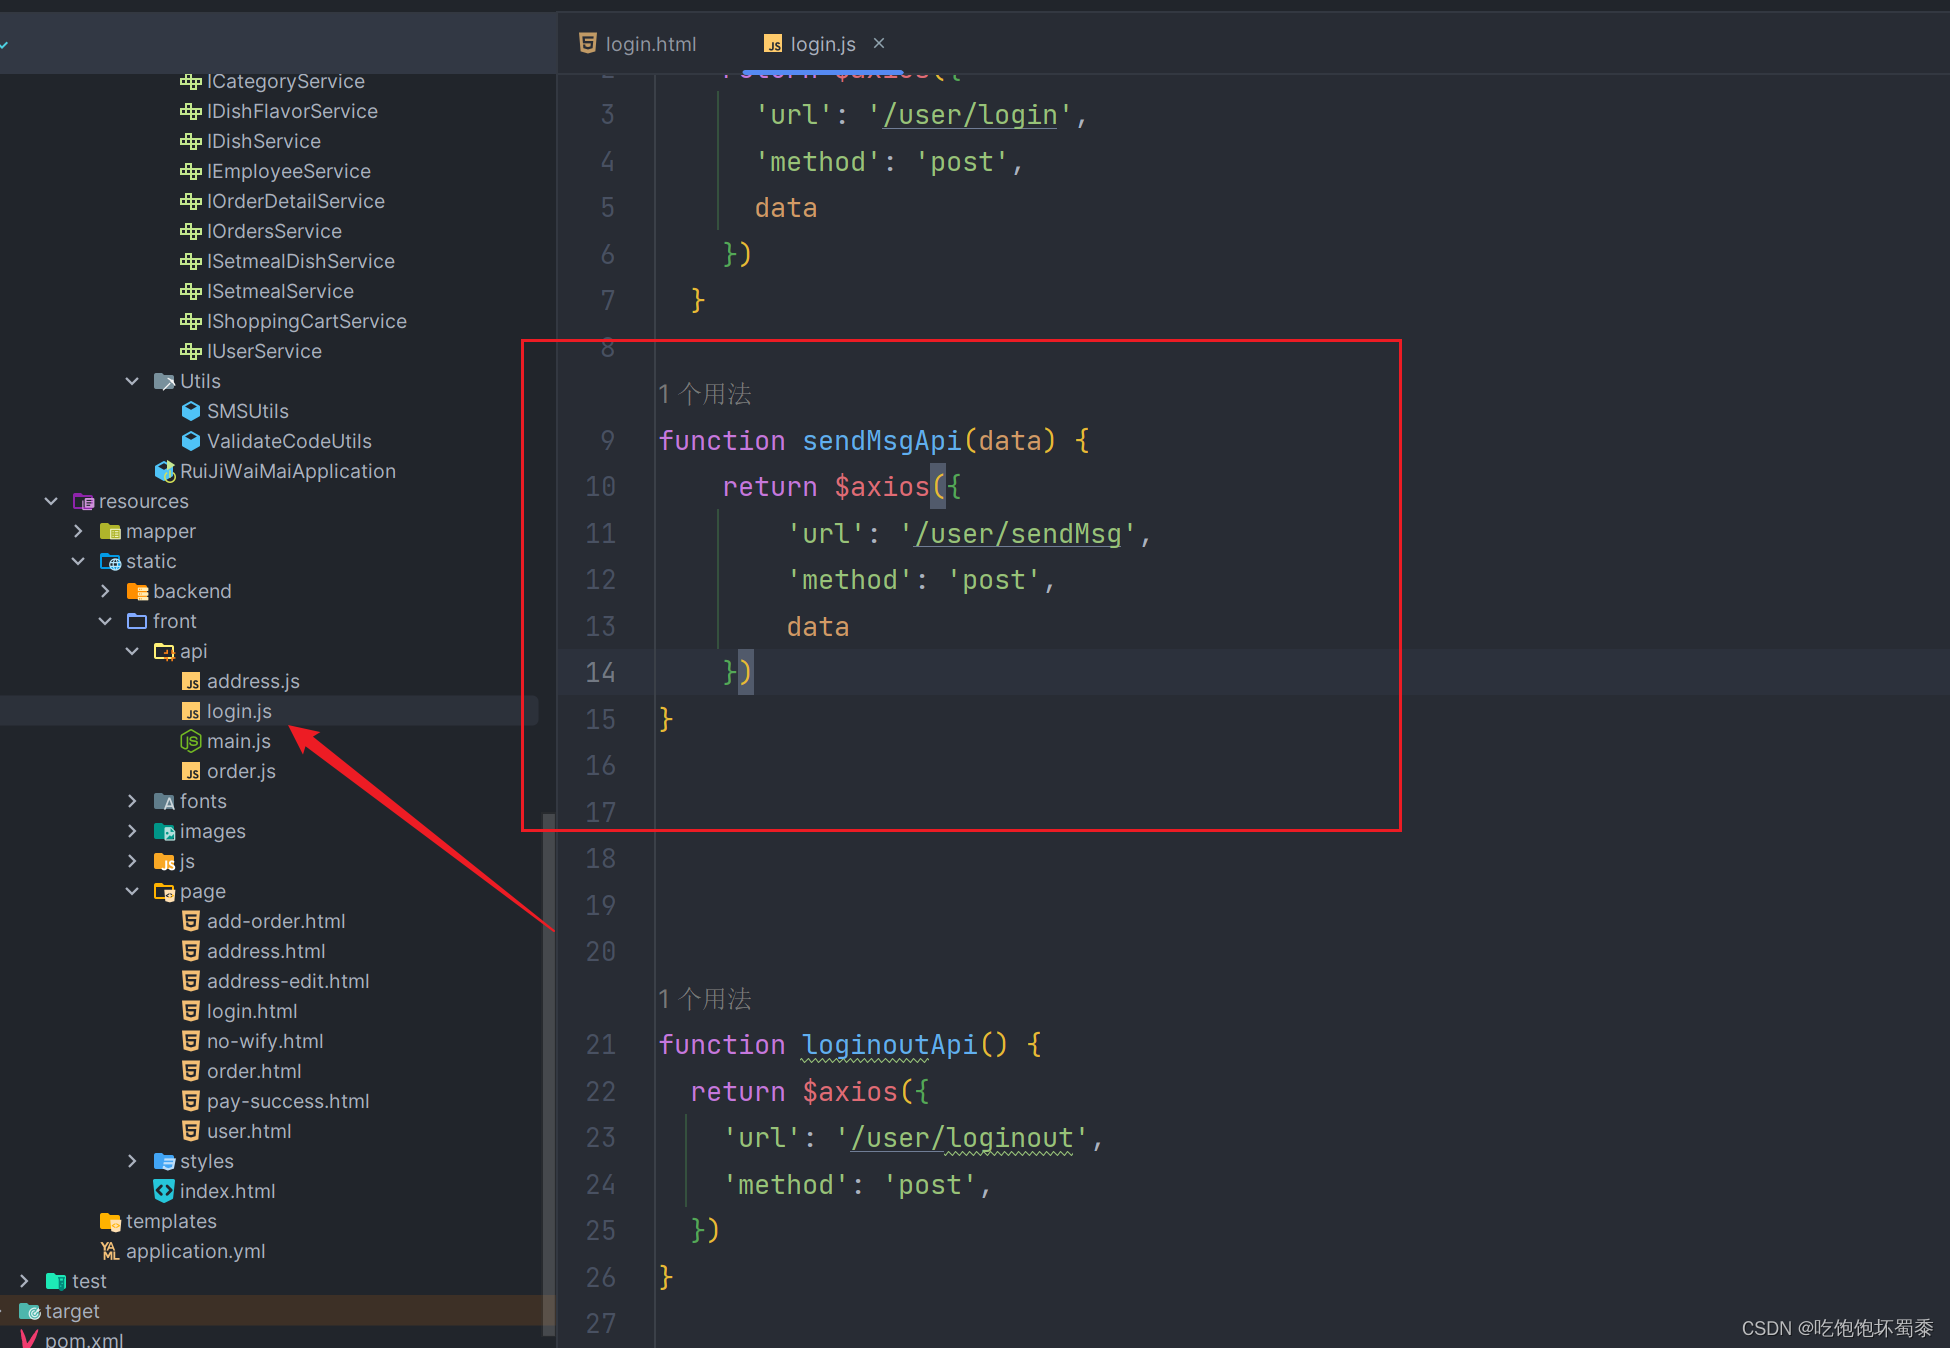Expand the mapper folder
The width and height of the screenshot is (1950, 1348).
[x=78, y=531]
